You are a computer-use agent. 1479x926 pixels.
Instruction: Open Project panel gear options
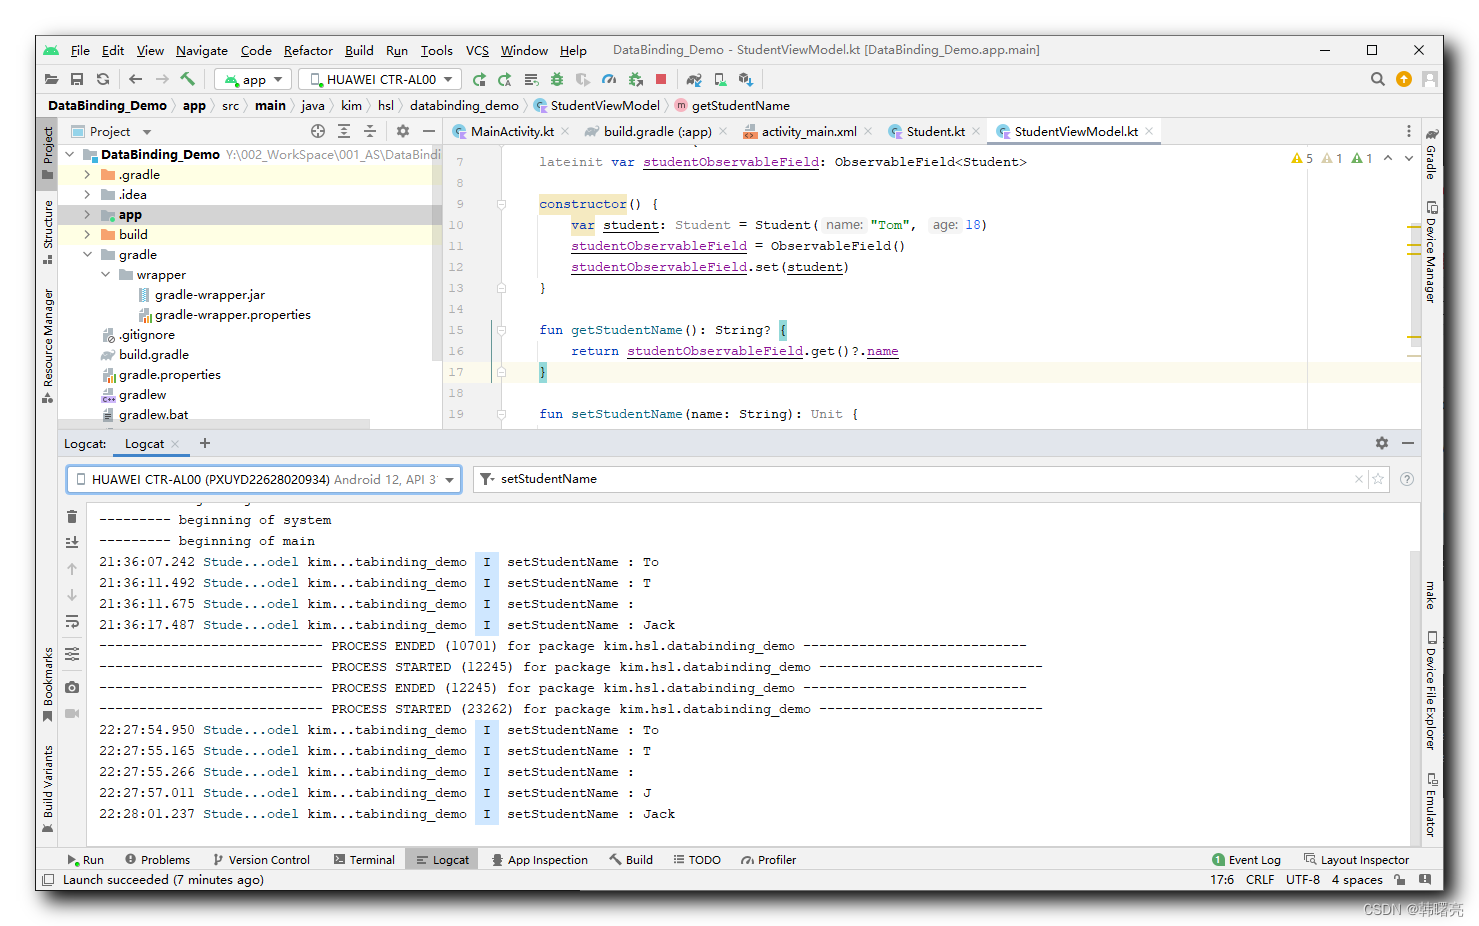(403, 131)
